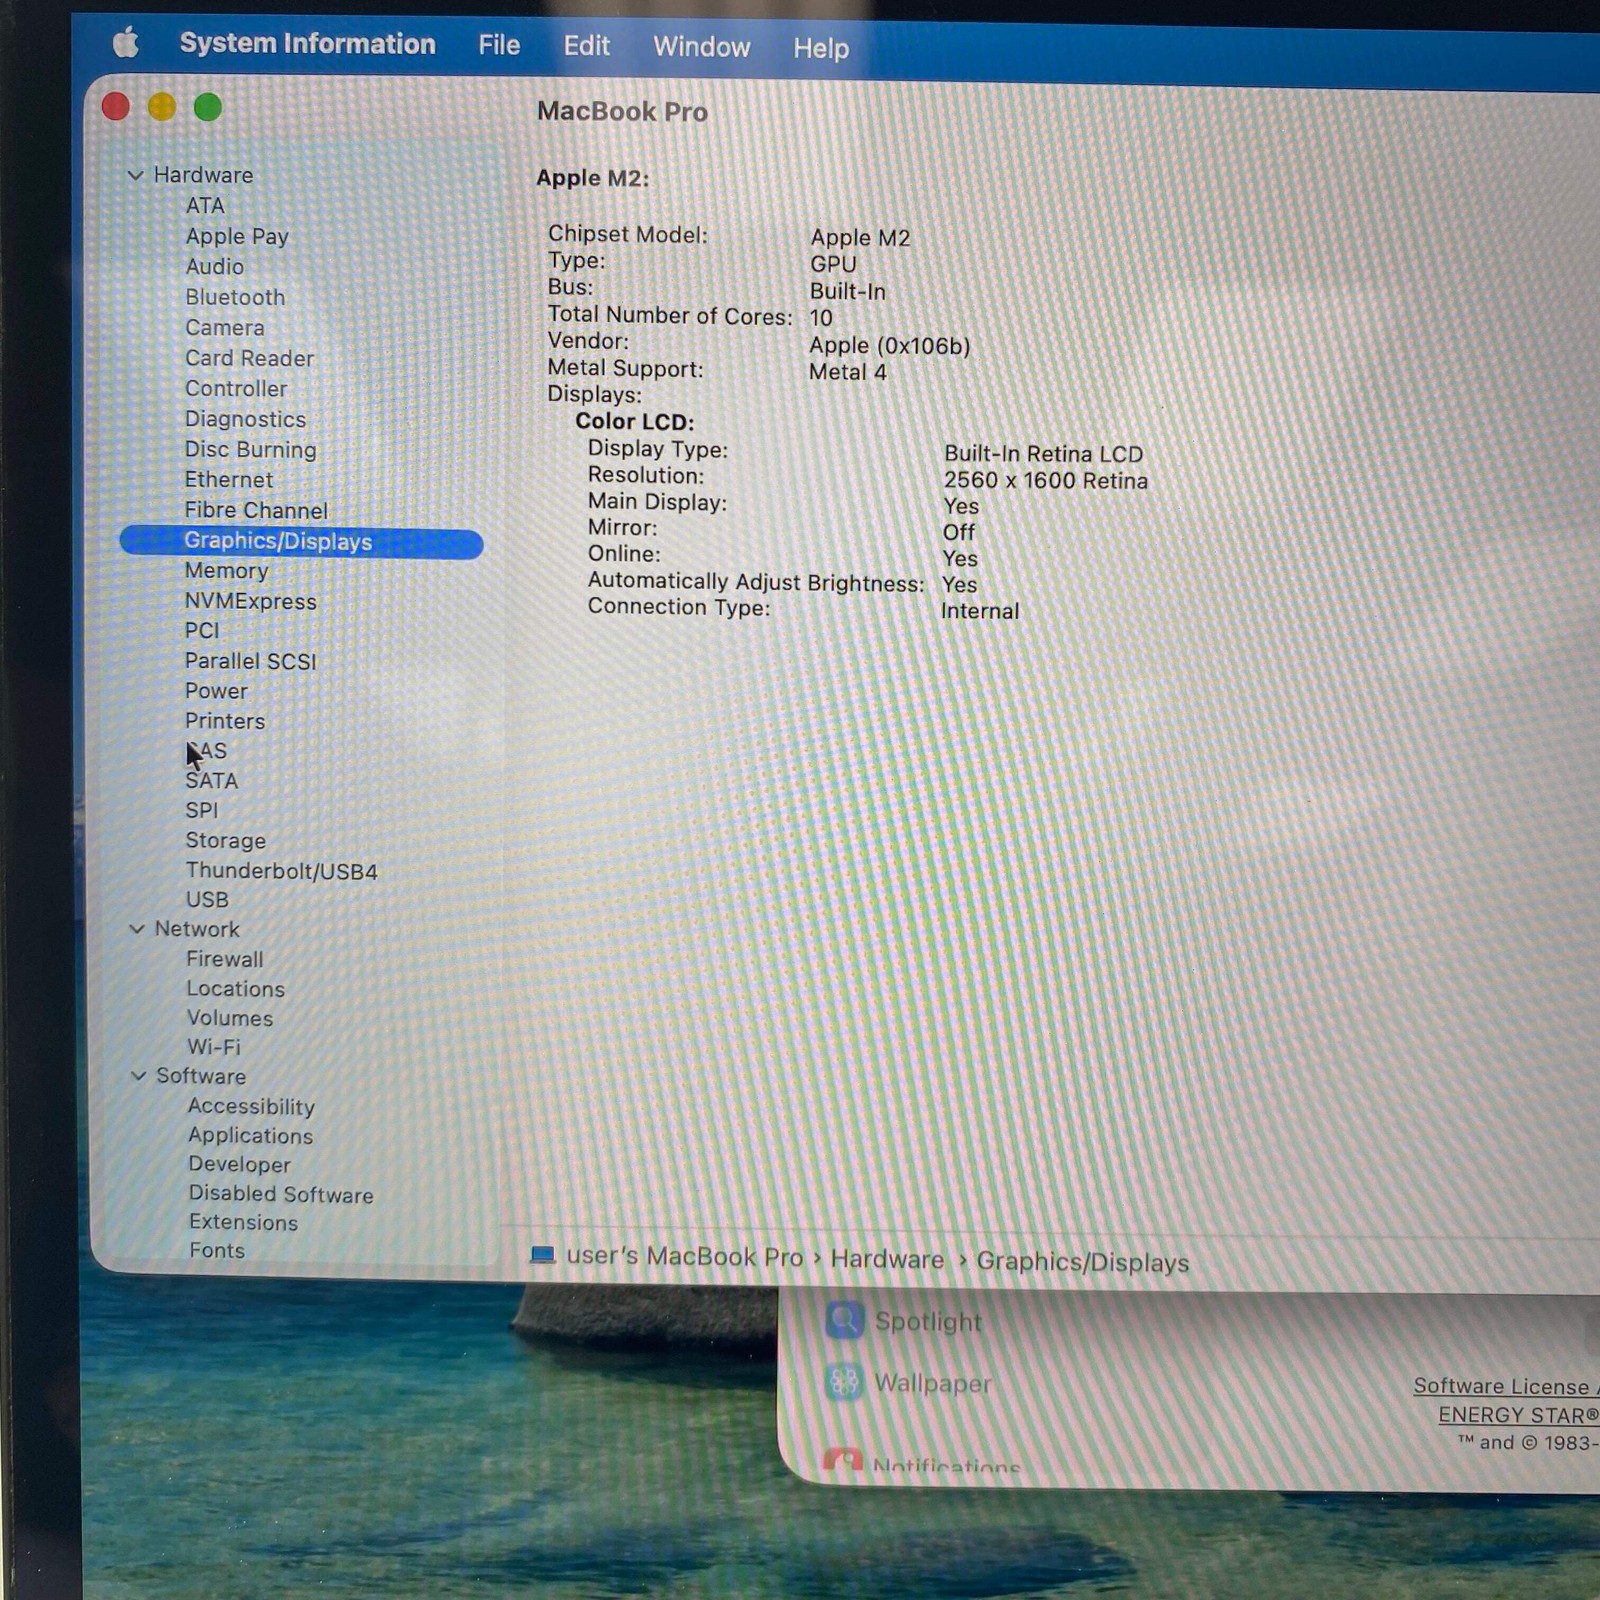Select Accessibility under Software
This screenshot has height=1600, width=1600.
[x=251, y=1107]
